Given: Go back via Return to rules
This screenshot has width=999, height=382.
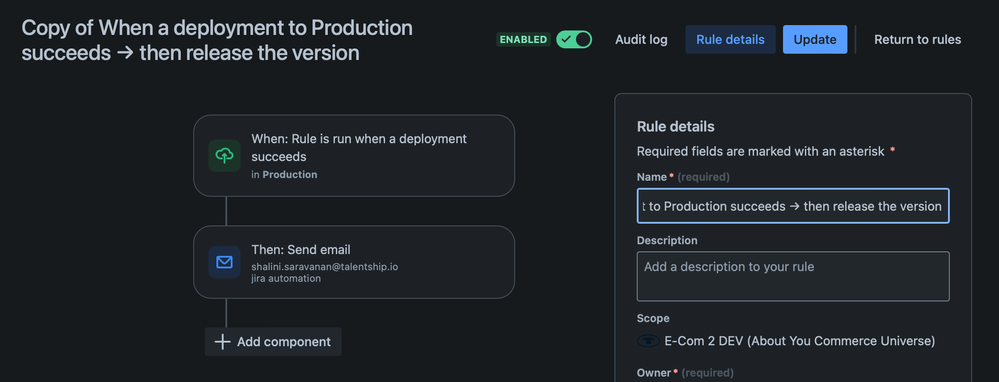Looking at the screenshot, I should point(917,39).
